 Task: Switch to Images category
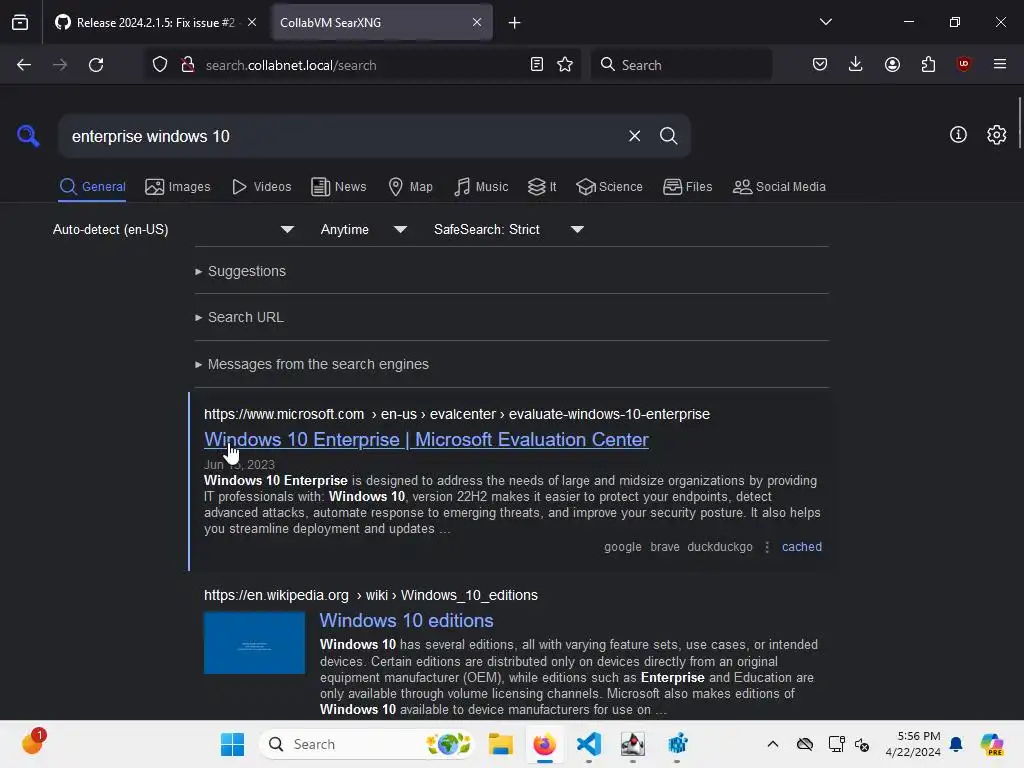click(178, 187)
